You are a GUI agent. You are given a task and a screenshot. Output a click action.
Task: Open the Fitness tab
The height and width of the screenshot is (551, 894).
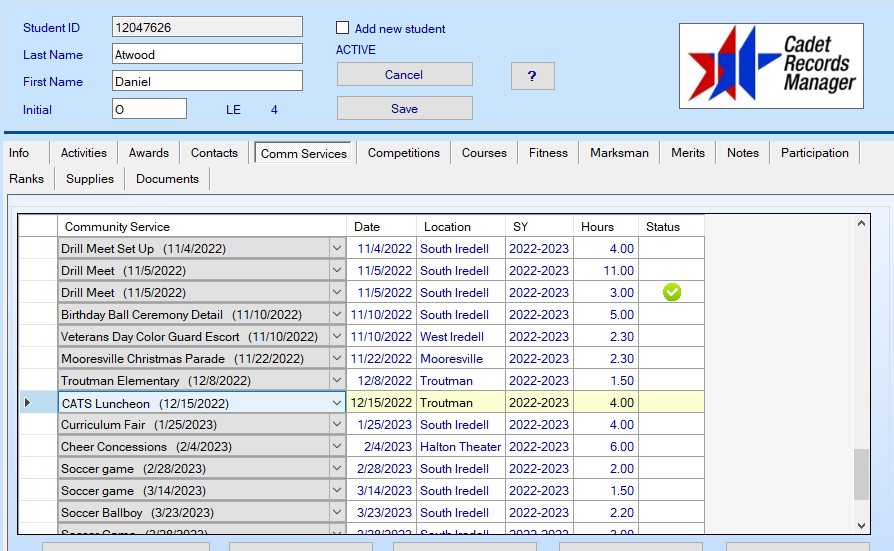548,153
